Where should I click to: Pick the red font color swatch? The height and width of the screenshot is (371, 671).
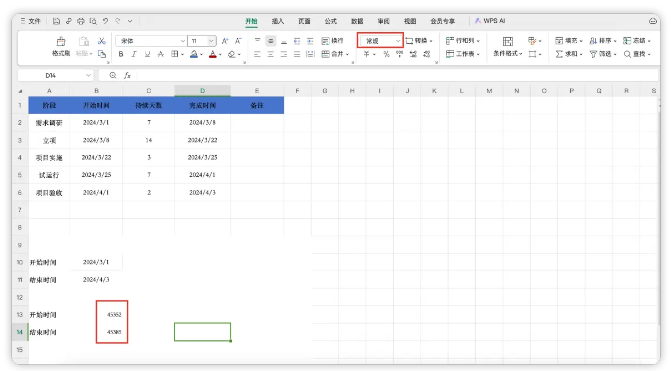click(x=213, y=54)
